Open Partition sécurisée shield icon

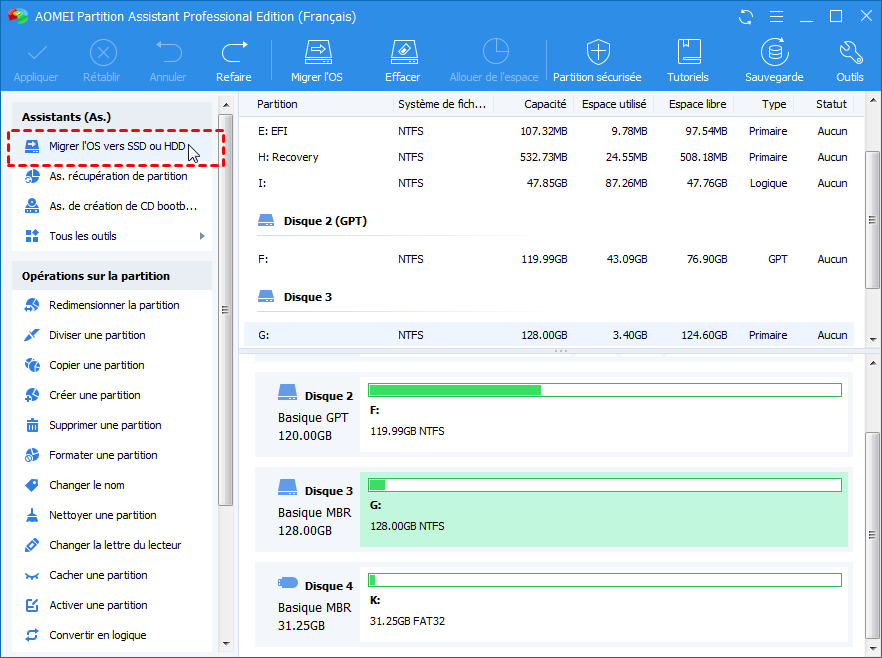(x=598, y=52)
